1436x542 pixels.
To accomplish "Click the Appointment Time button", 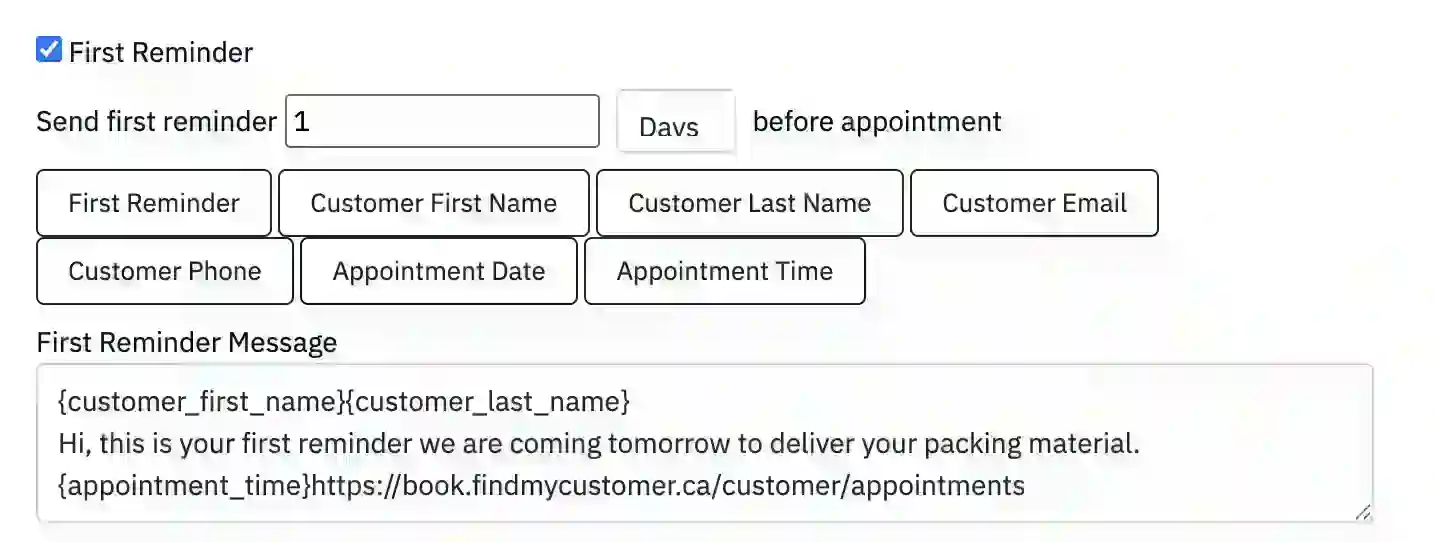I will pos(724,271).
